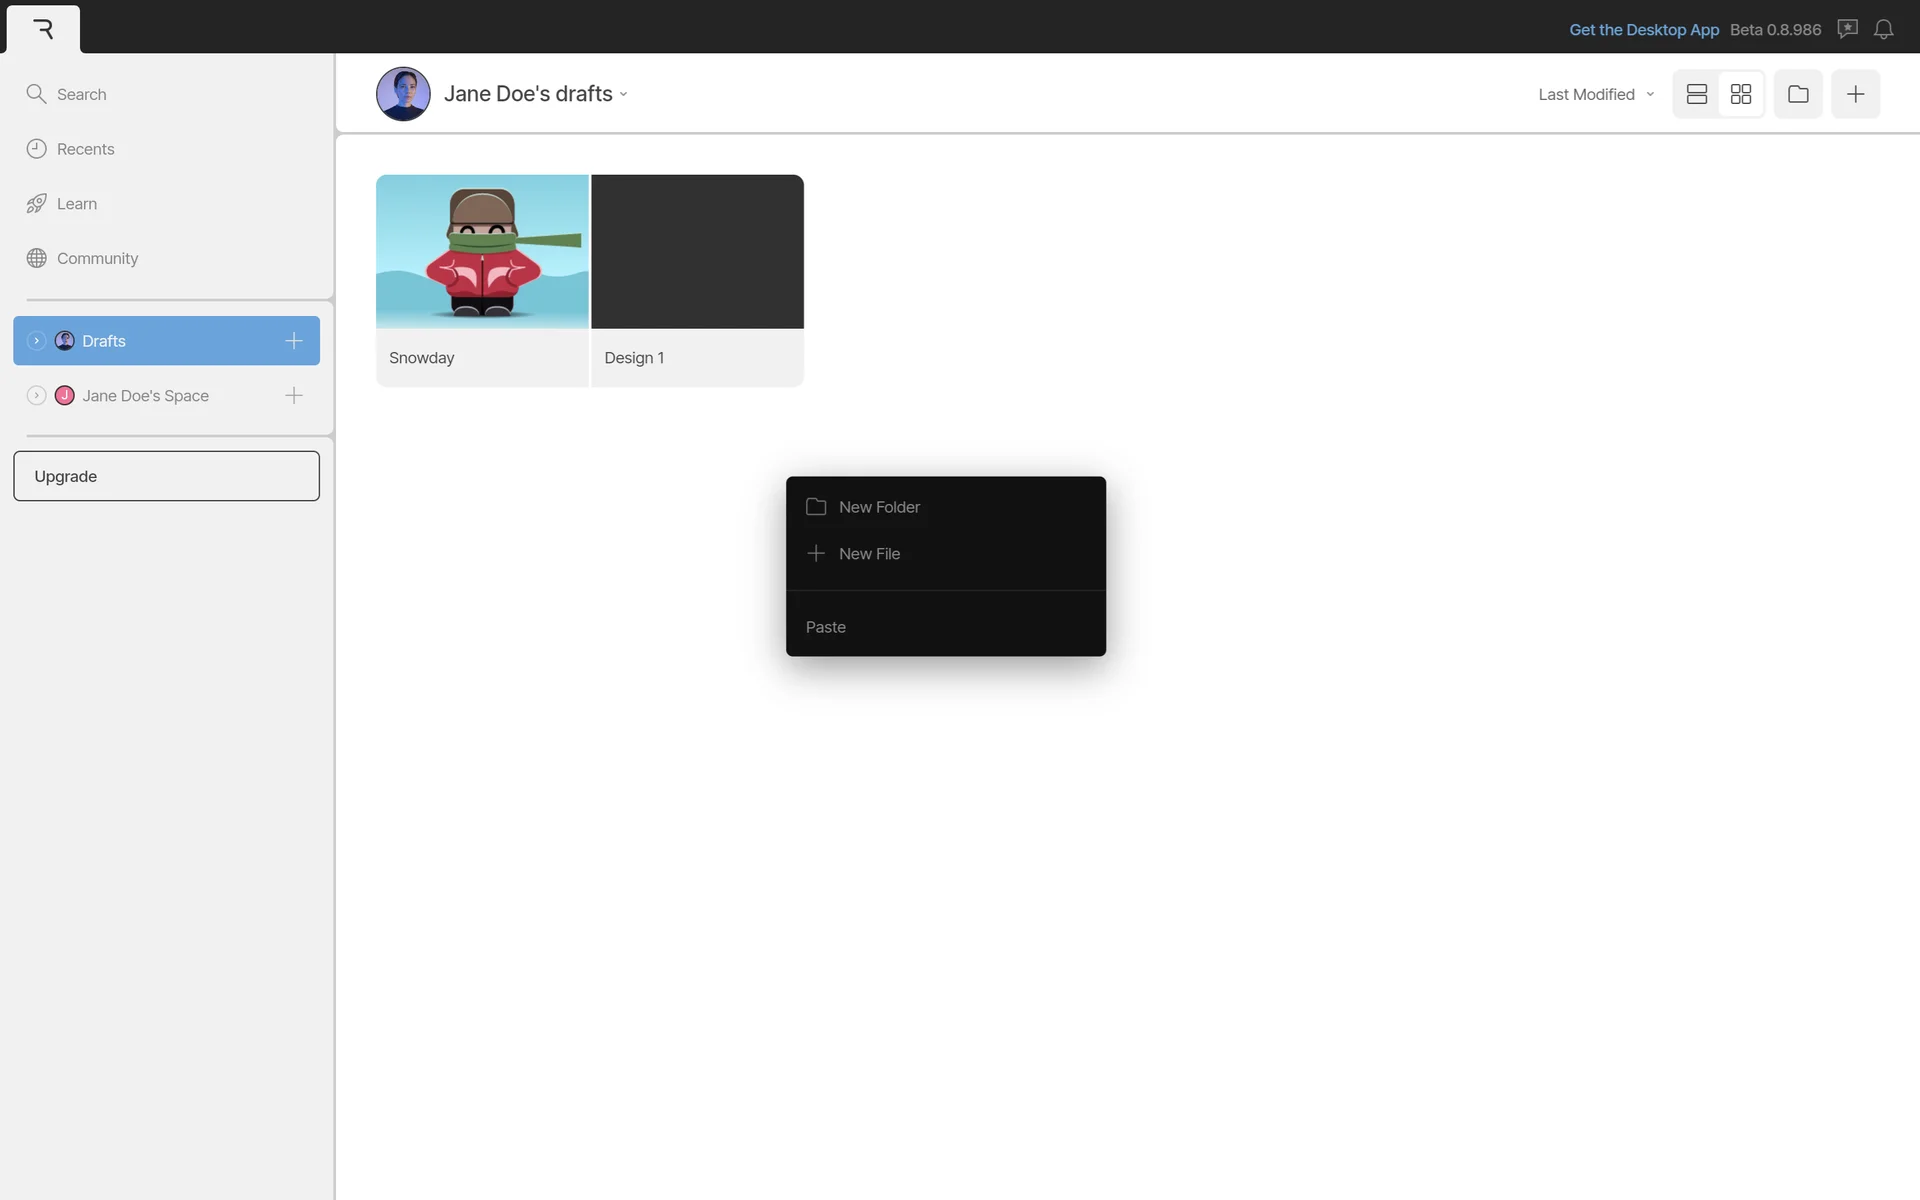Open the feedback chat icon
This screenshot has height=1200, width=1920.
pos(1847,29)
